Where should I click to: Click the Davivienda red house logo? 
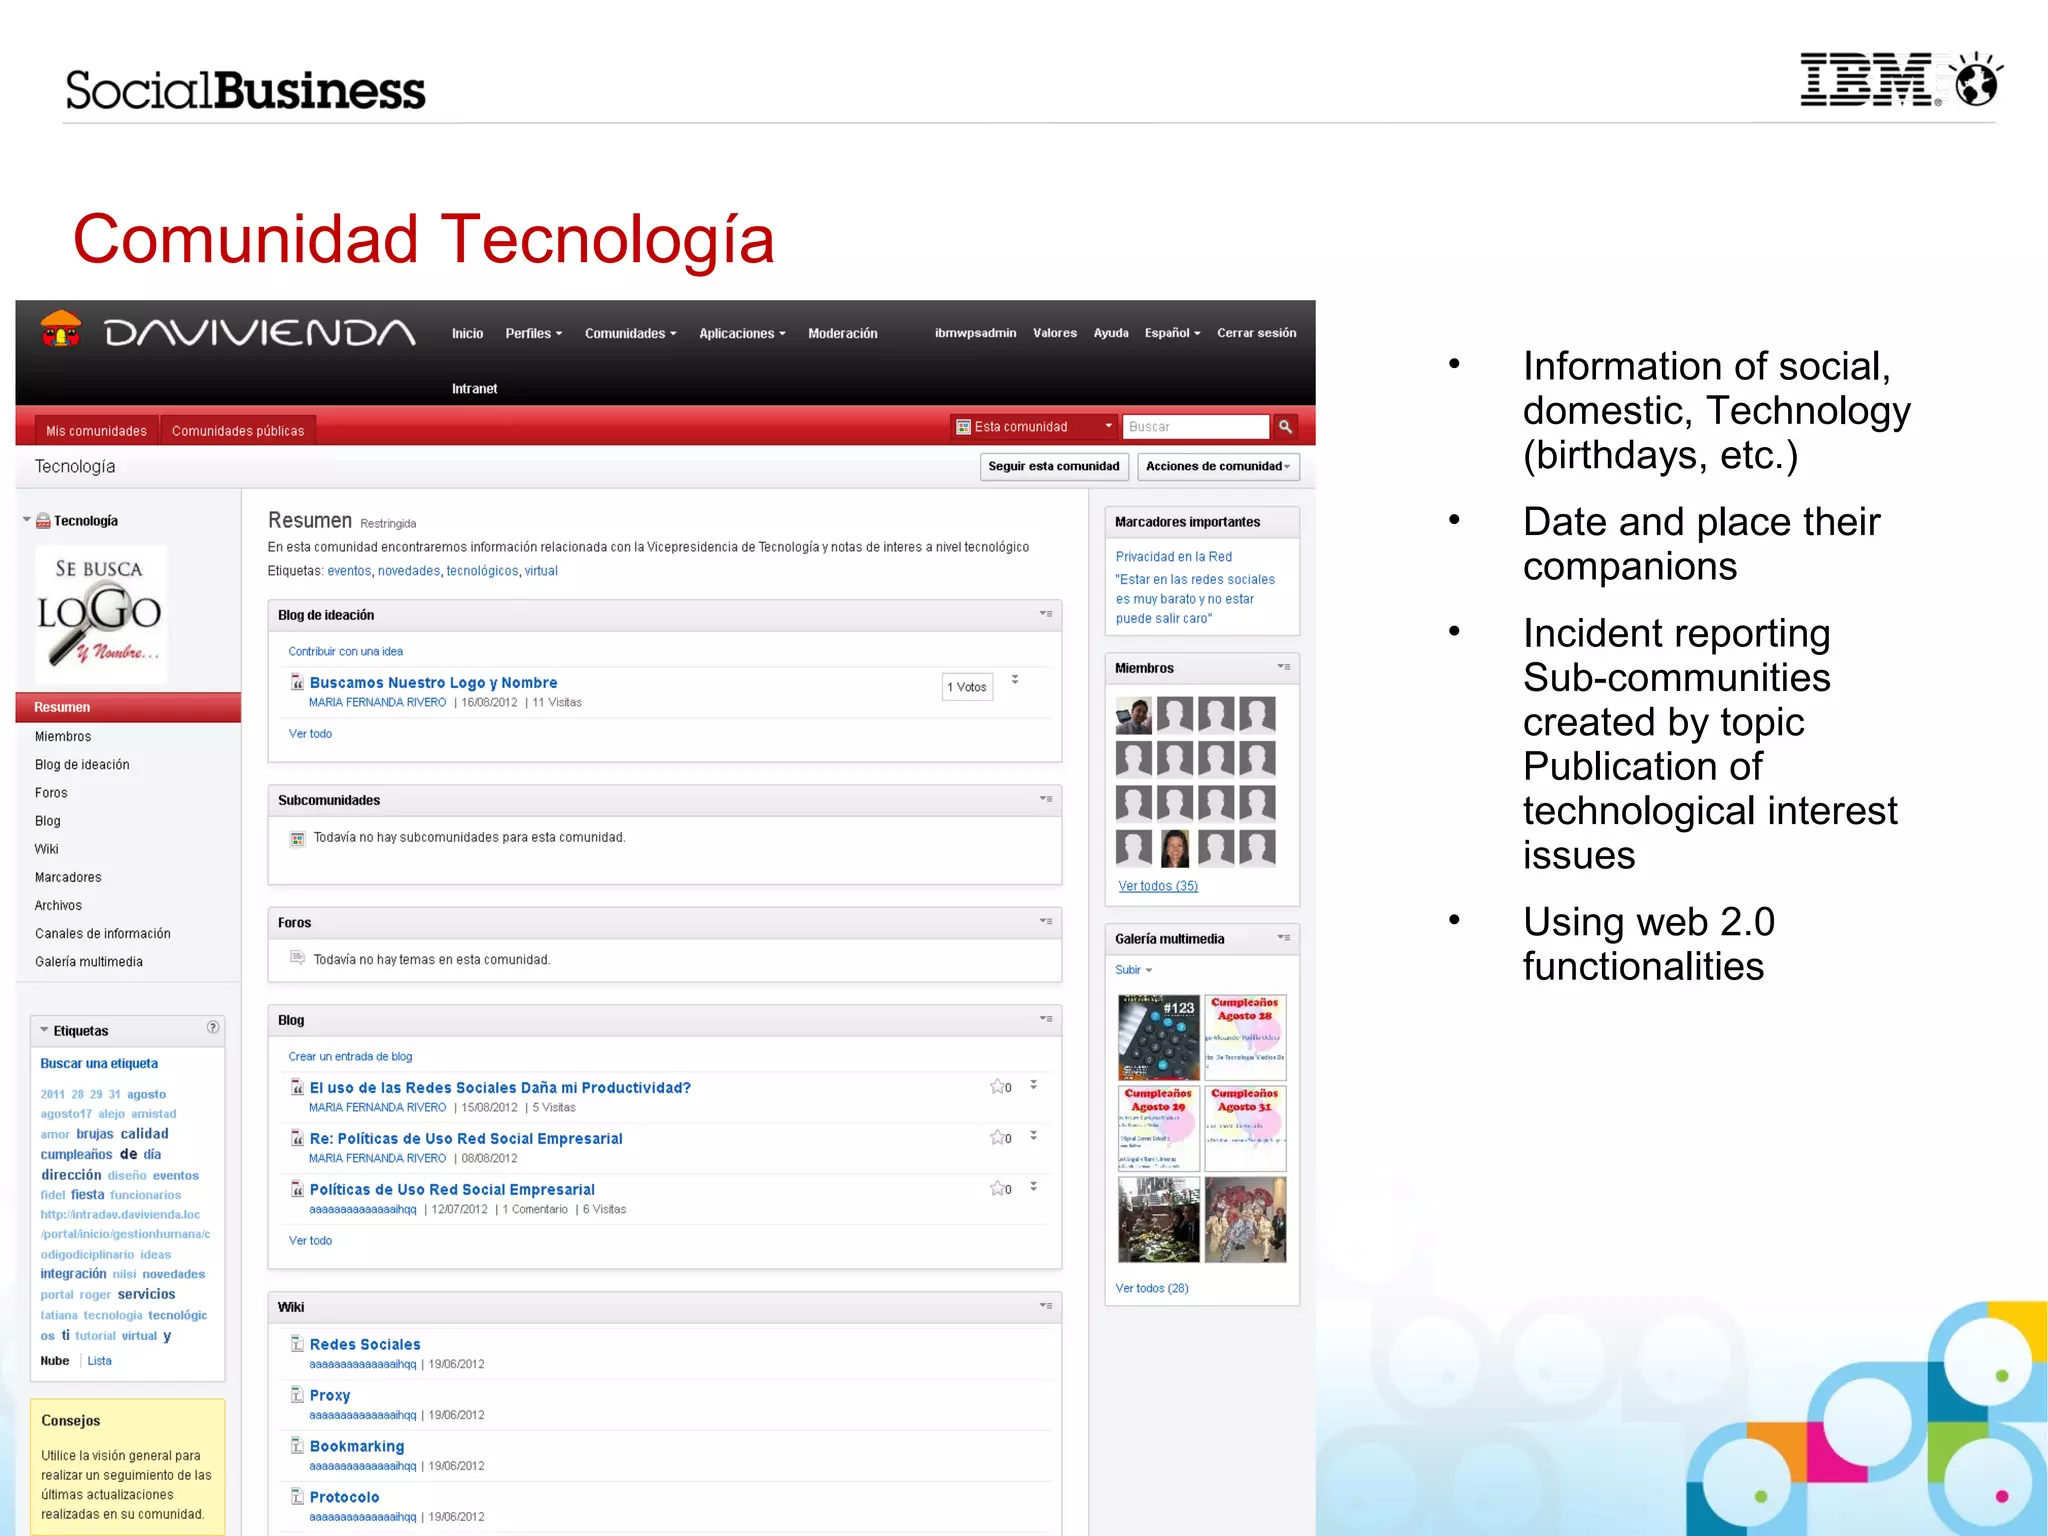61,329
